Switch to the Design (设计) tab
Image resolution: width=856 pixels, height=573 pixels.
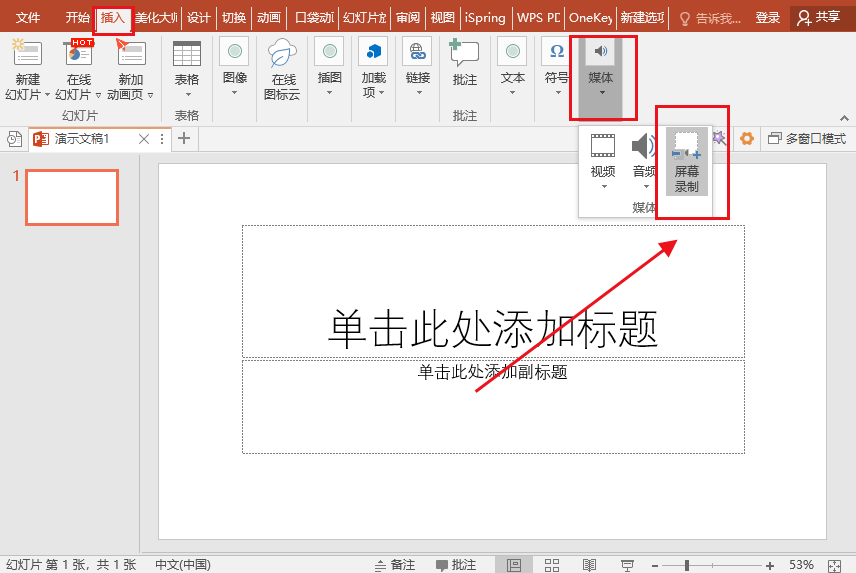(x=198, y=18)
